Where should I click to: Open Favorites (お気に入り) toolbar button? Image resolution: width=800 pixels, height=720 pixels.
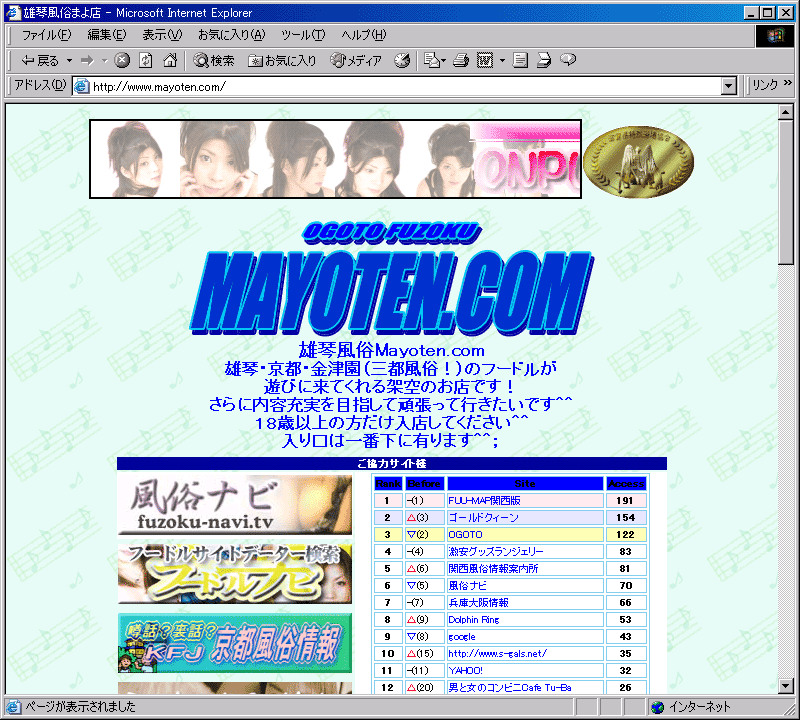[282, 61]
